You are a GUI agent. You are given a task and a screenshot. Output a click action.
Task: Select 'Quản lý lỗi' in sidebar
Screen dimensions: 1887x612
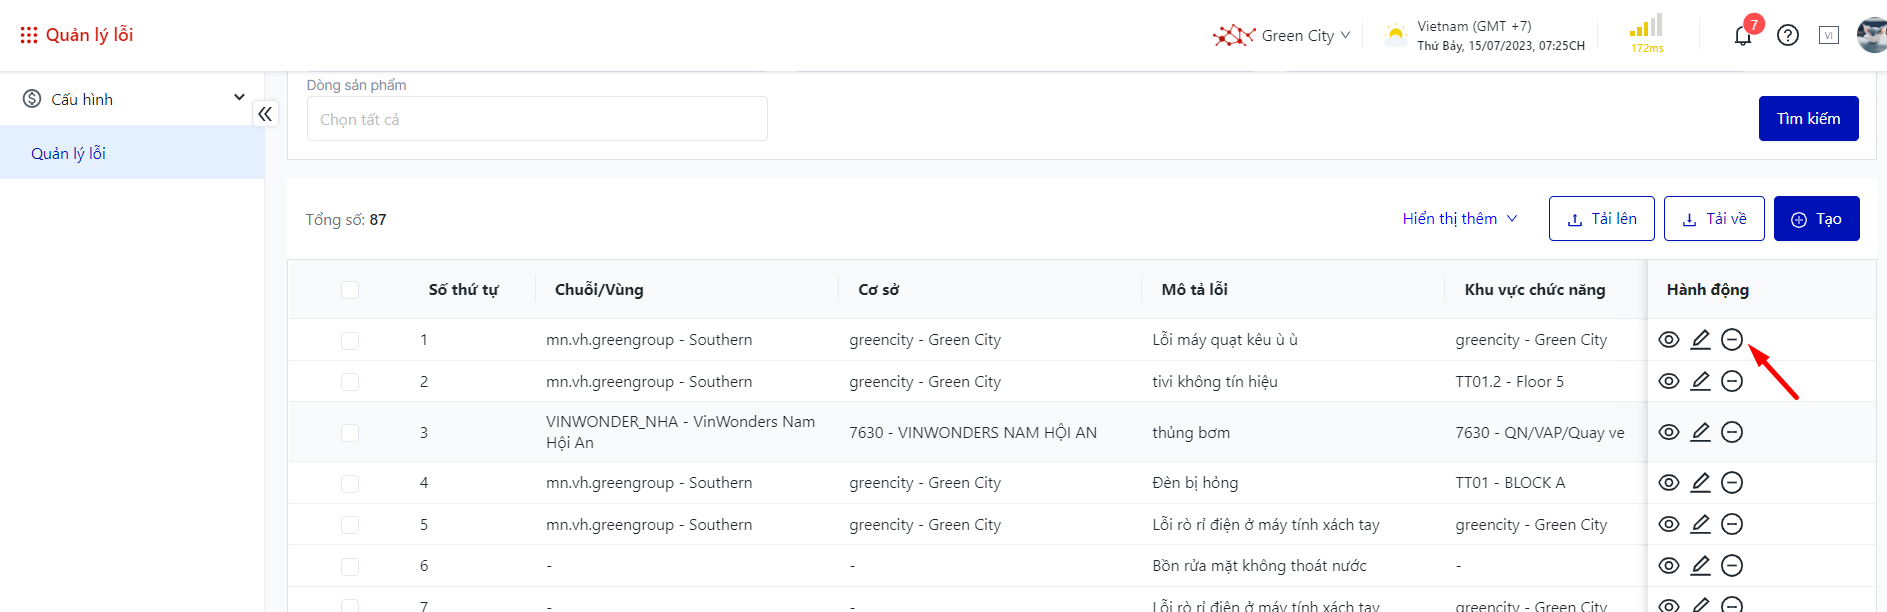(x=68, y=153)
